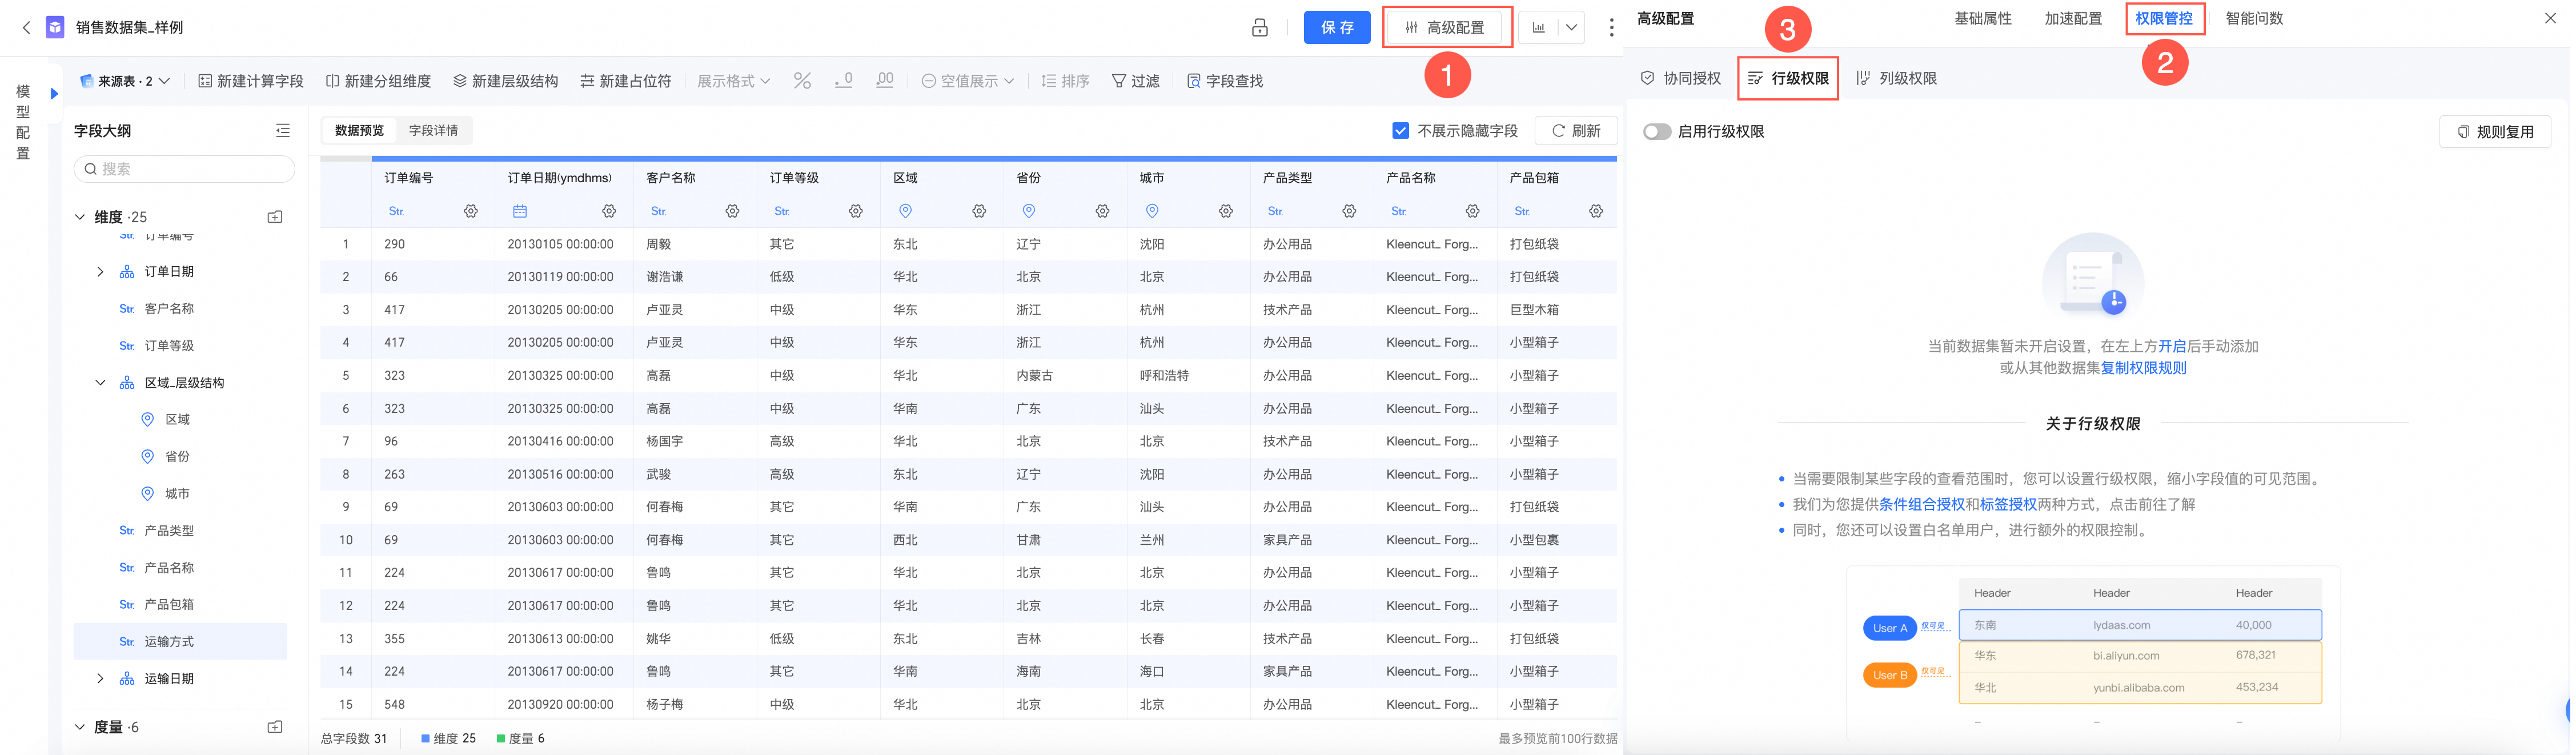The image size is (2576, 755).
Task: Click the 复制权限规则 link
Action: pos(2143,368)
